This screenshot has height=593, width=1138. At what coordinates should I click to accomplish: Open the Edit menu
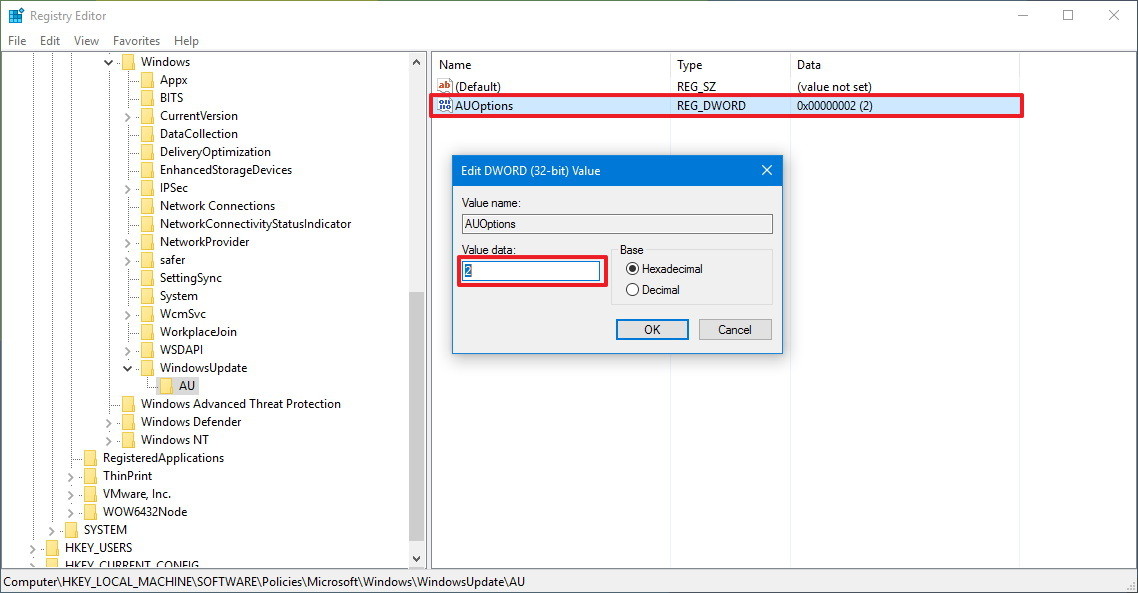(49, 41)
